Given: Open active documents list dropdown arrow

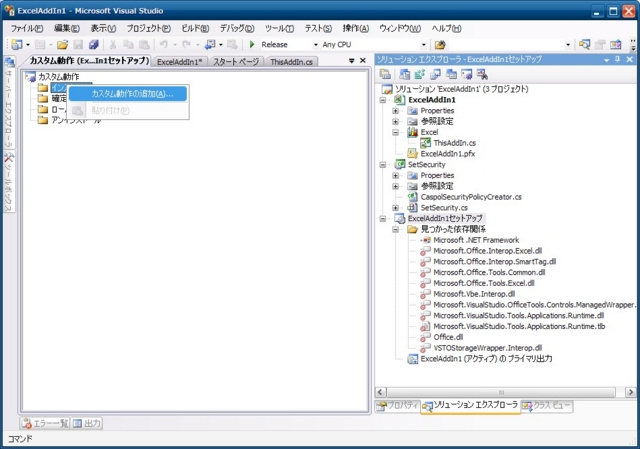Looking at the screenshot, I should point(351,60).
